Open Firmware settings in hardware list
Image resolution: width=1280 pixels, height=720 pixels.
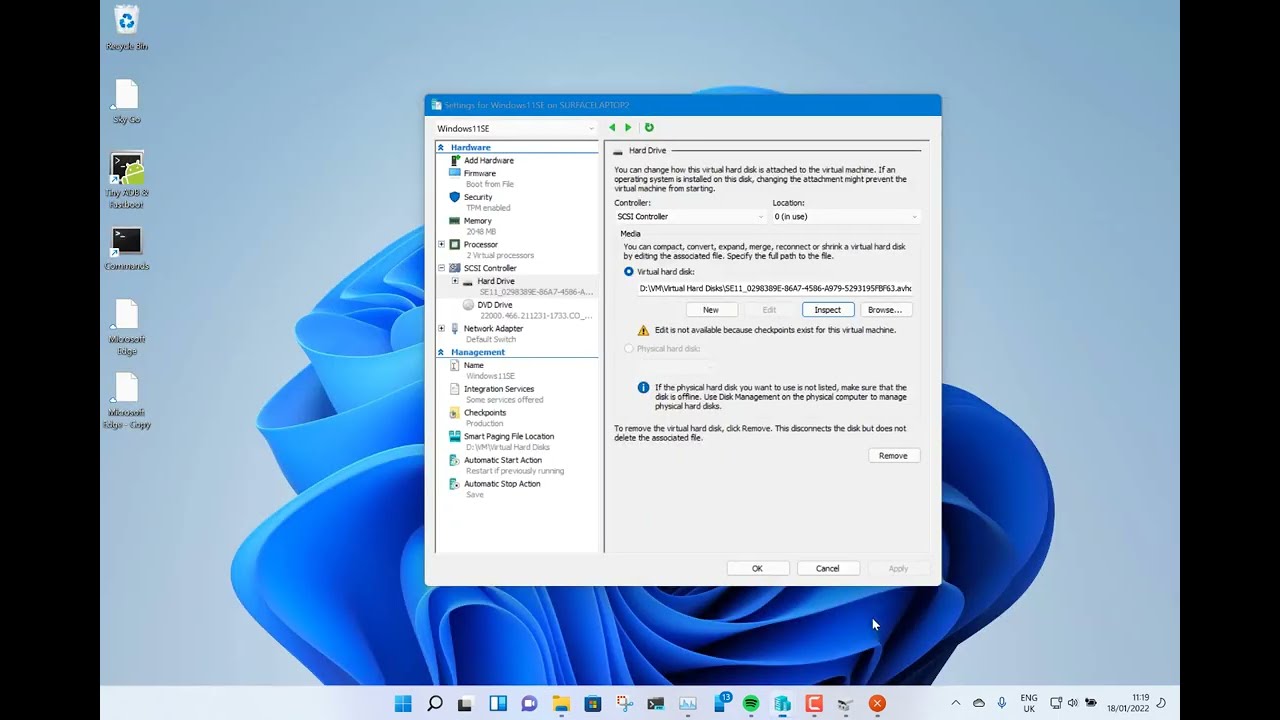point(480,173)
